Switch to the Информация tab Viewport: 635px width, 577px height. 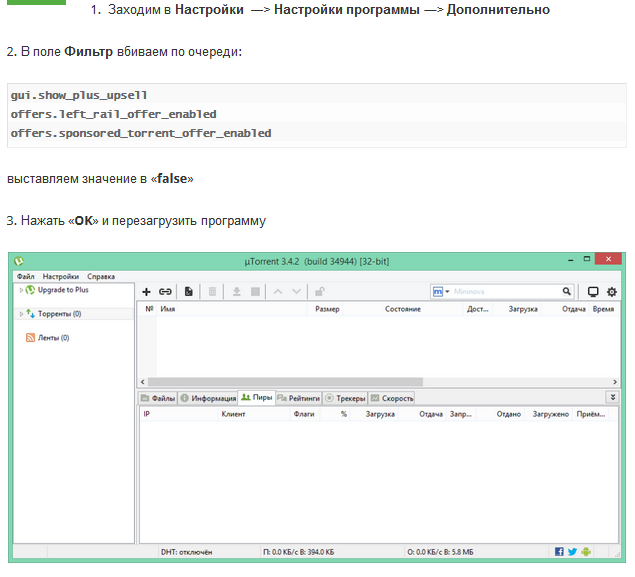click(208, 398)
